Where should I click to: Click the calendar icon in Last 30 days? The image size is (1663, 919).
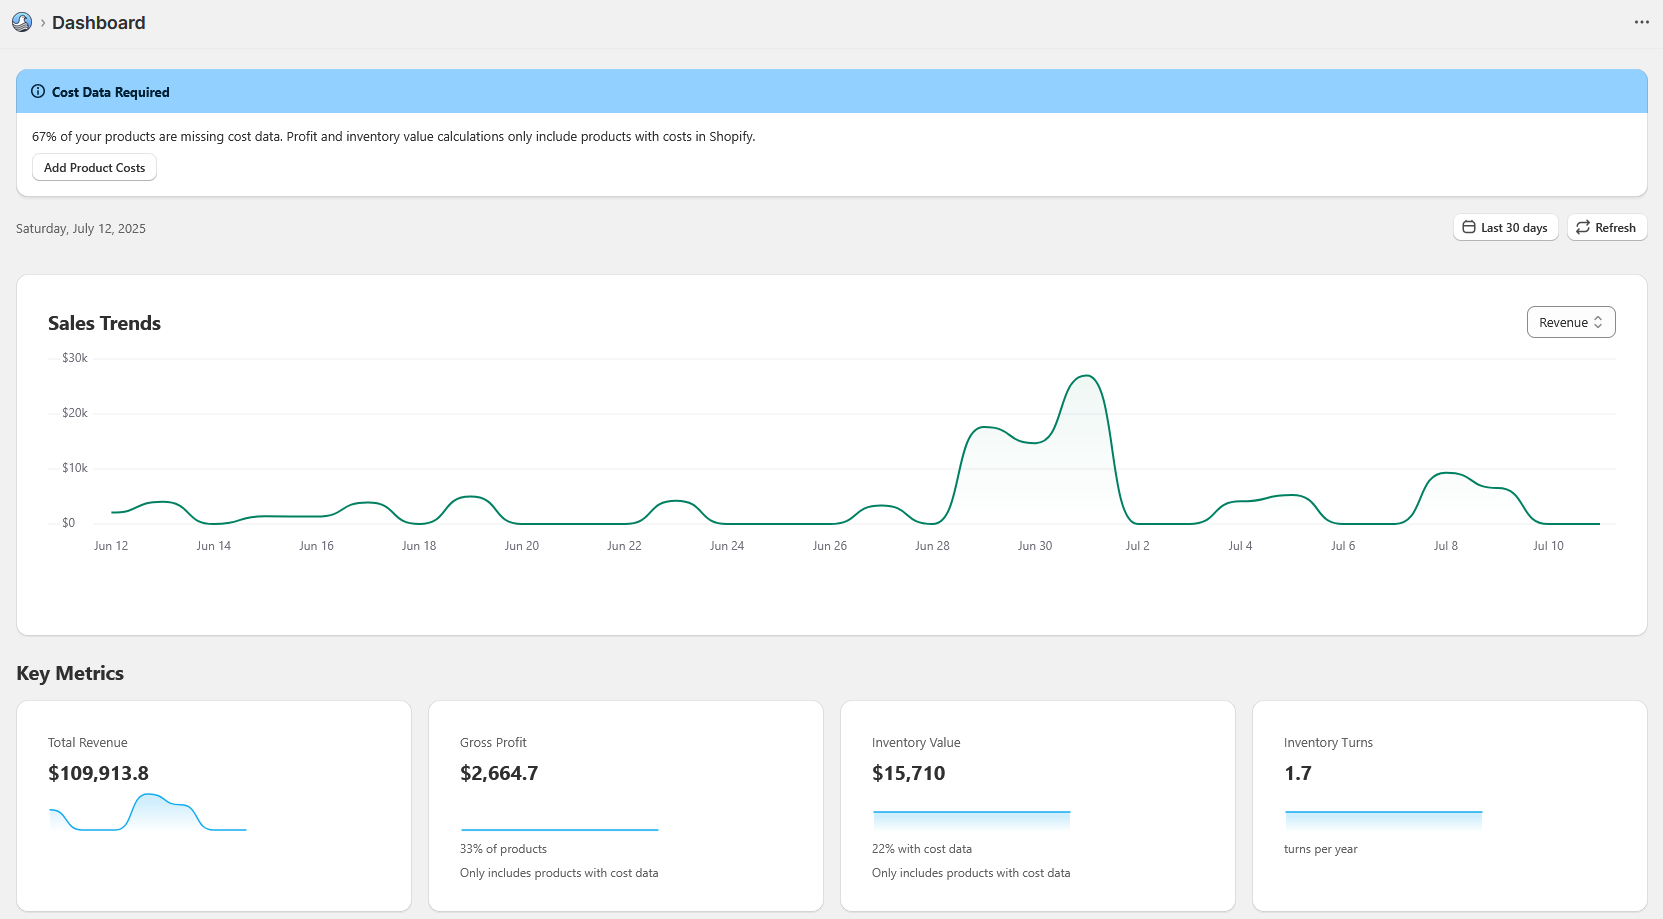pos(1469,227)
